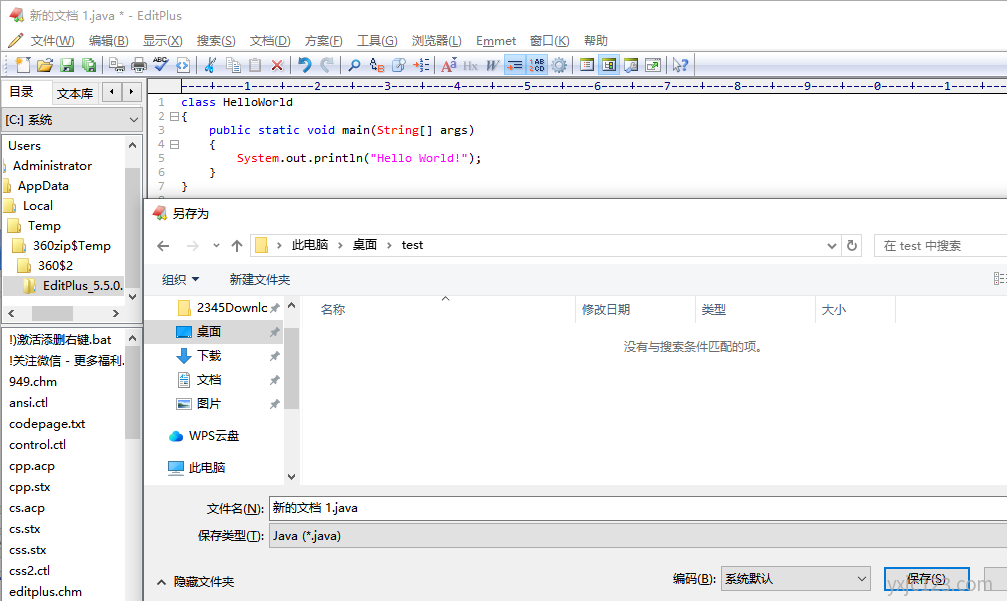
Task: Click the View in Browser icon
Action: pyautogui.click(x=183, y=65)
